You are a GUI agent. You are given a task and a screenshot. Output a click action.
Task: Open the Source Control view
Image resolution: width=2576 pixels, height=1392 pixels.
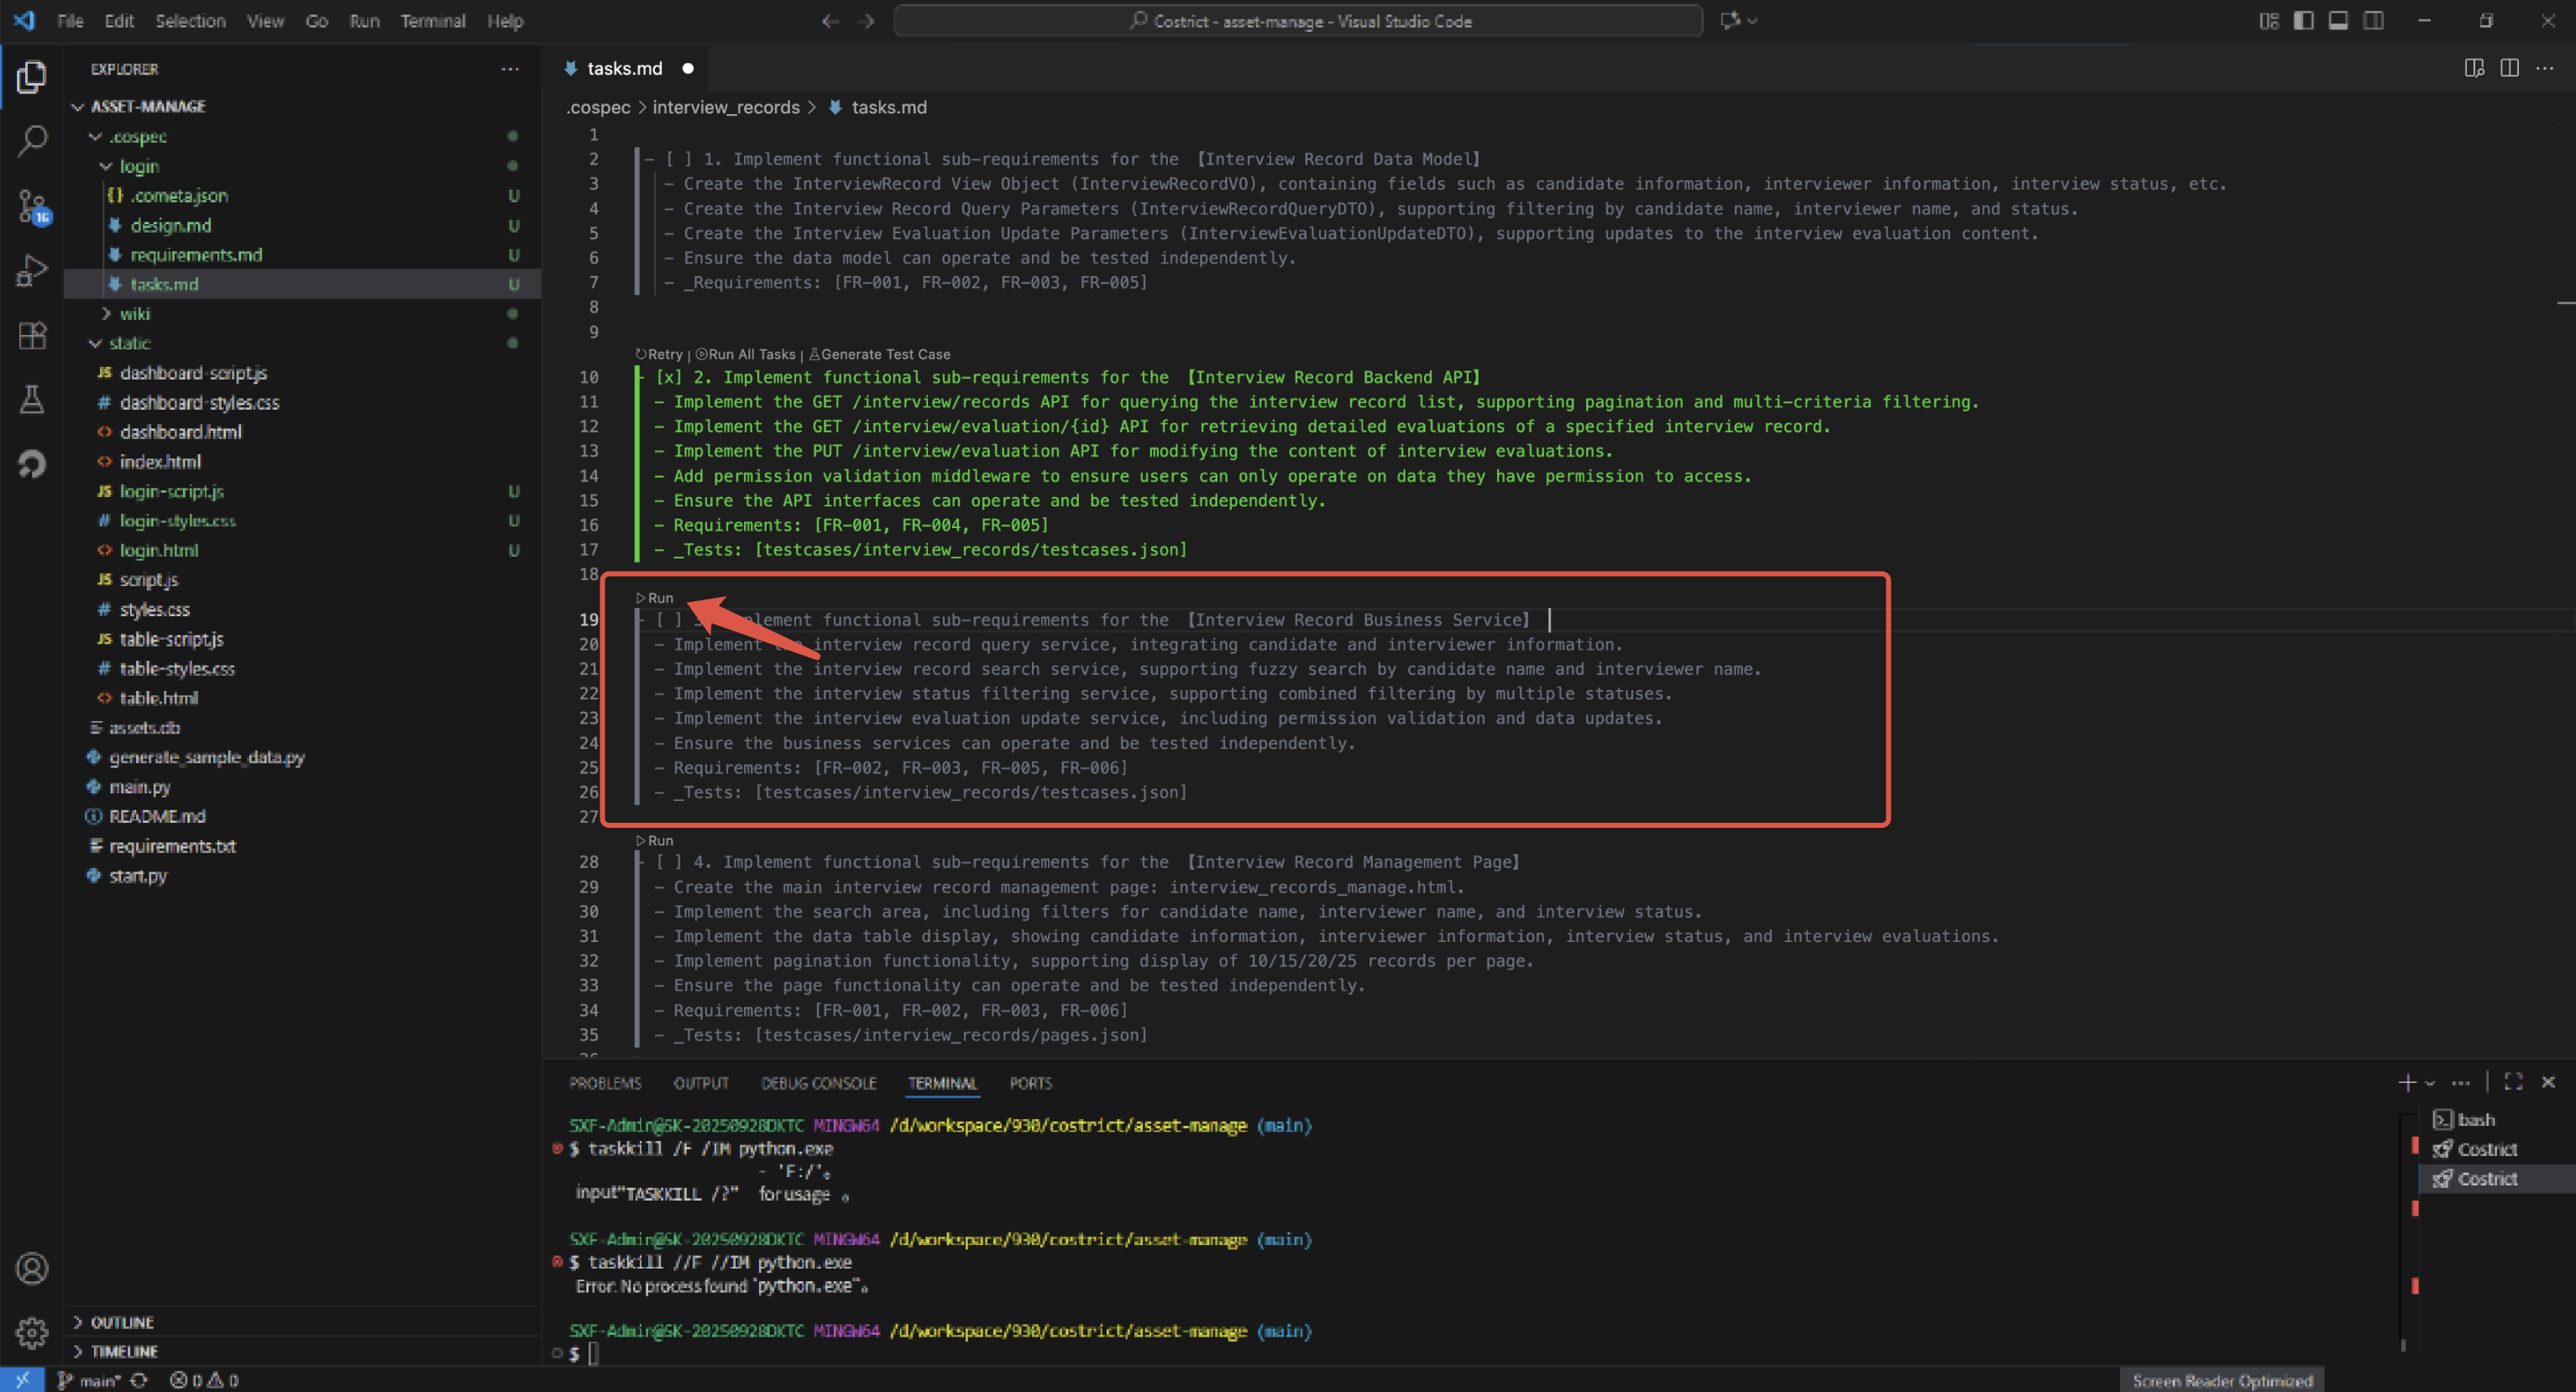click(32, 206)
